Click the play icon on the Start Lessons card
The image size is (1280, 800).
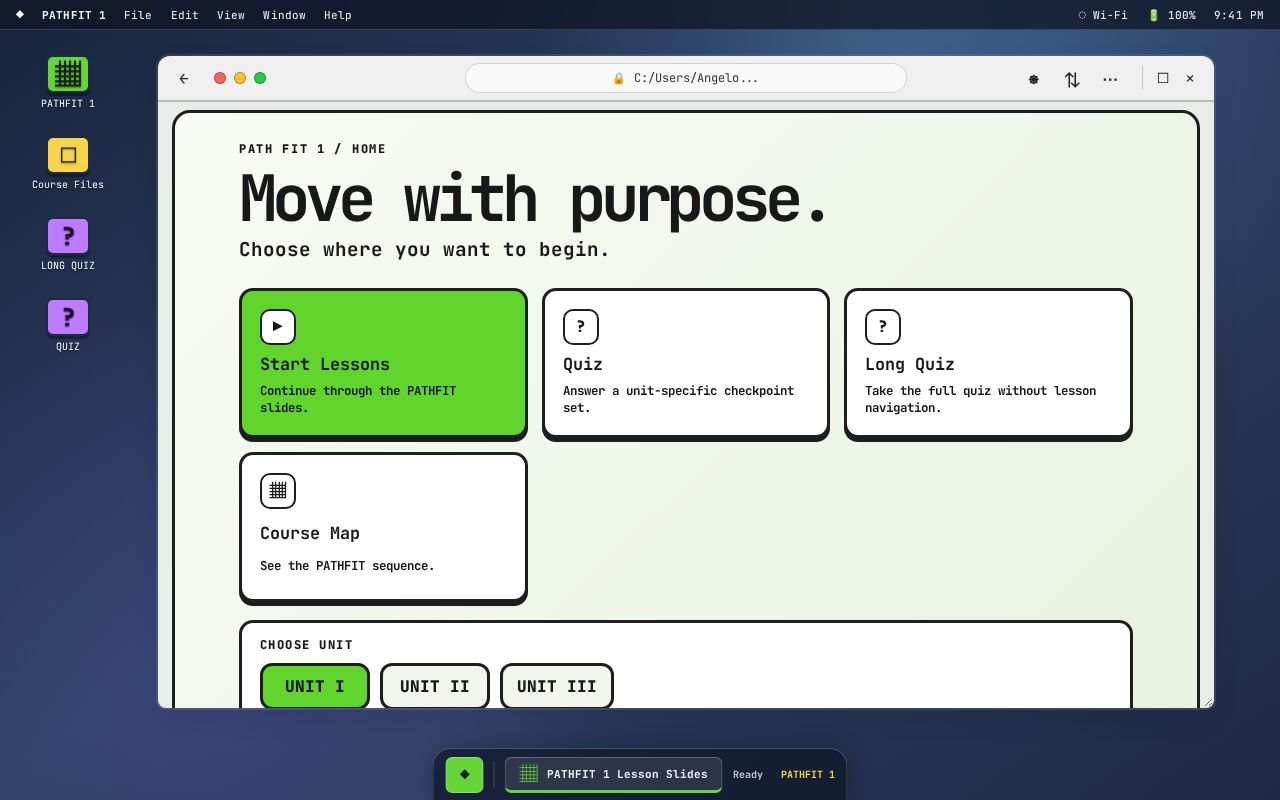[x=278, y=326]
